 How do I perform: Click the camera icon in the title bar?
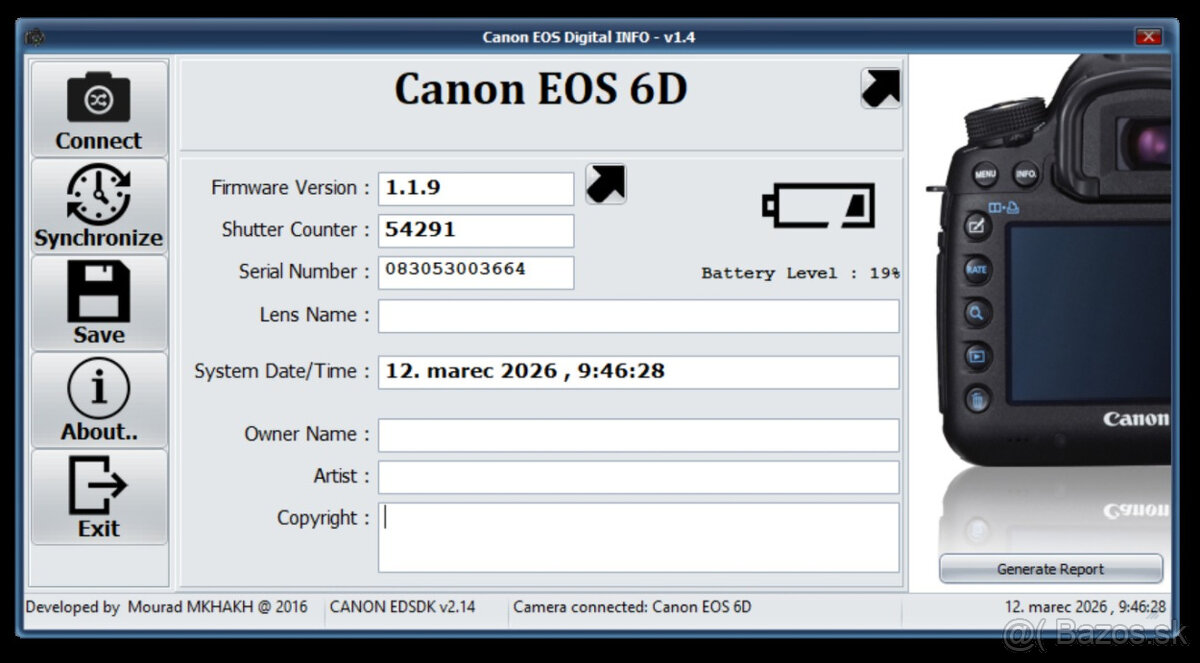pos(33,37)
